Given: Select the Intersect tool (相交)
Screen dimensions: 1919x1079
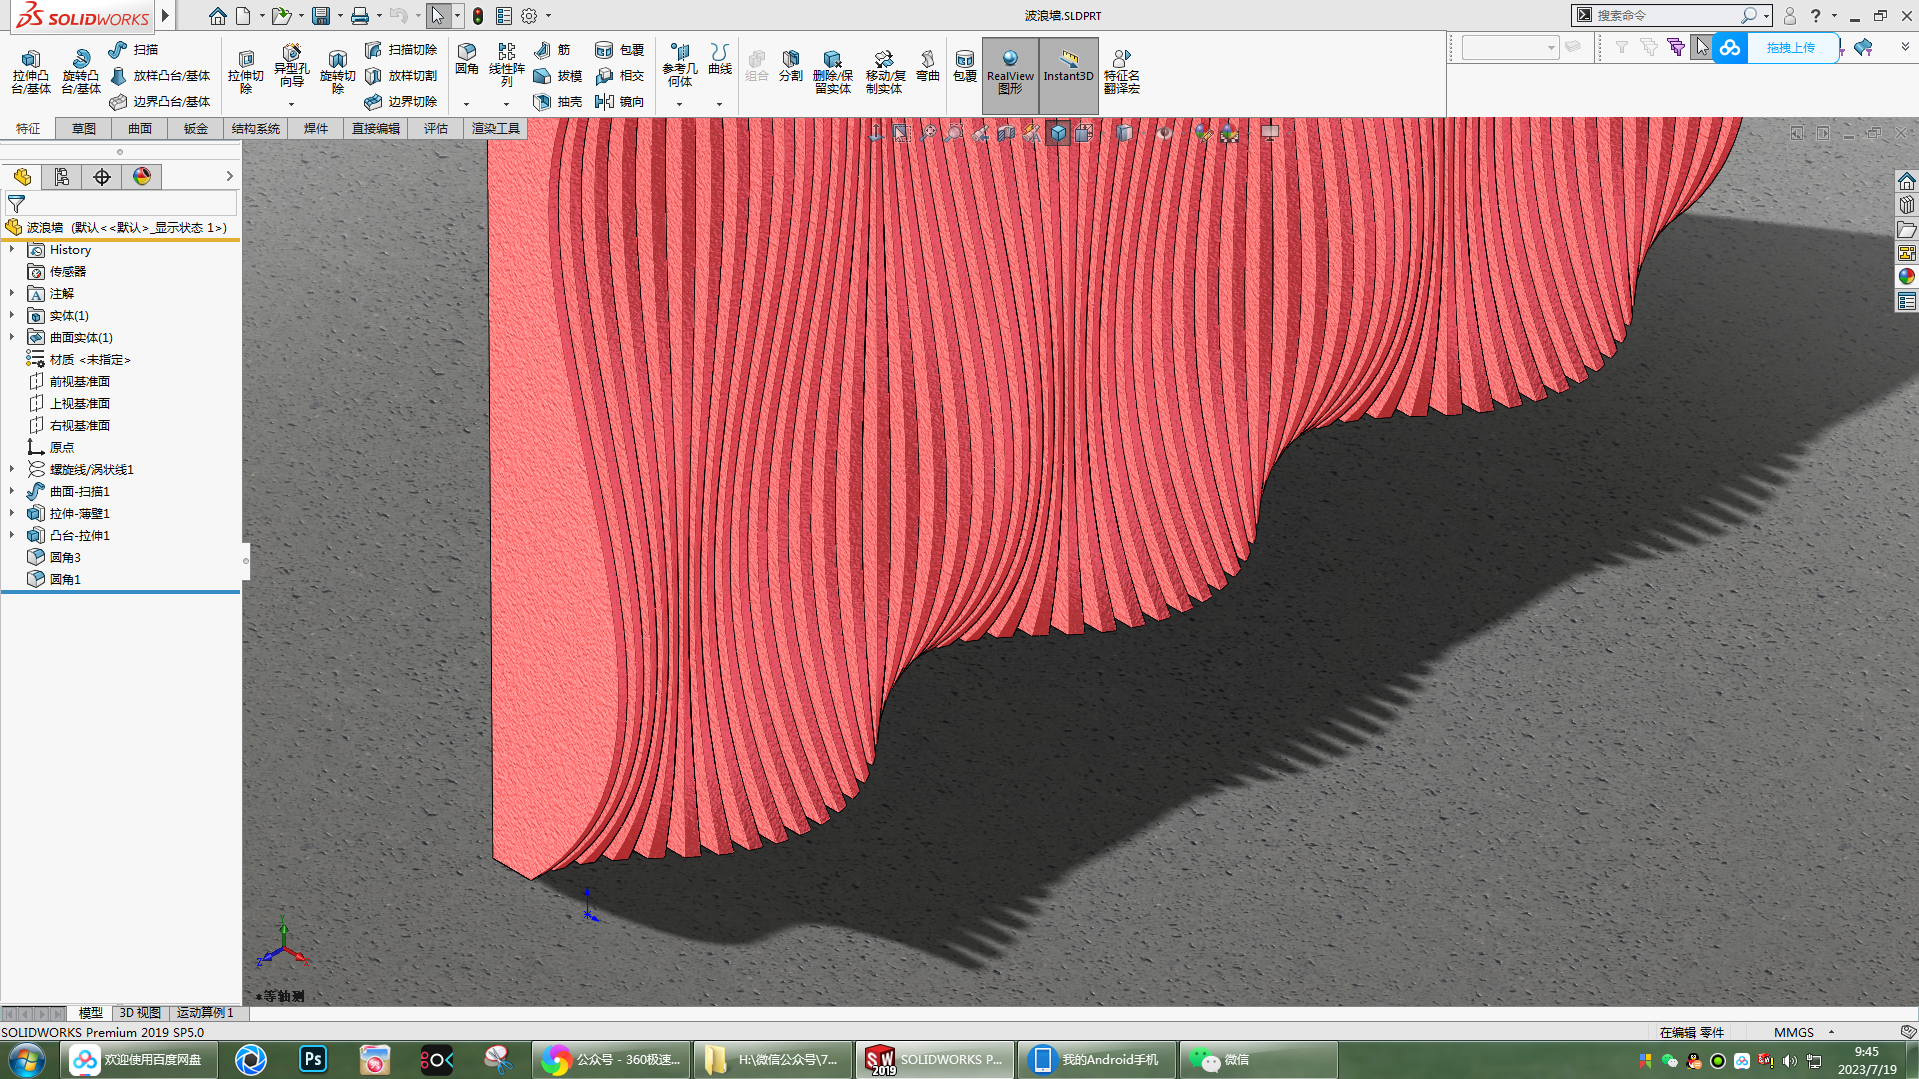Looking at the screenshot, I should tap(620, 75).
